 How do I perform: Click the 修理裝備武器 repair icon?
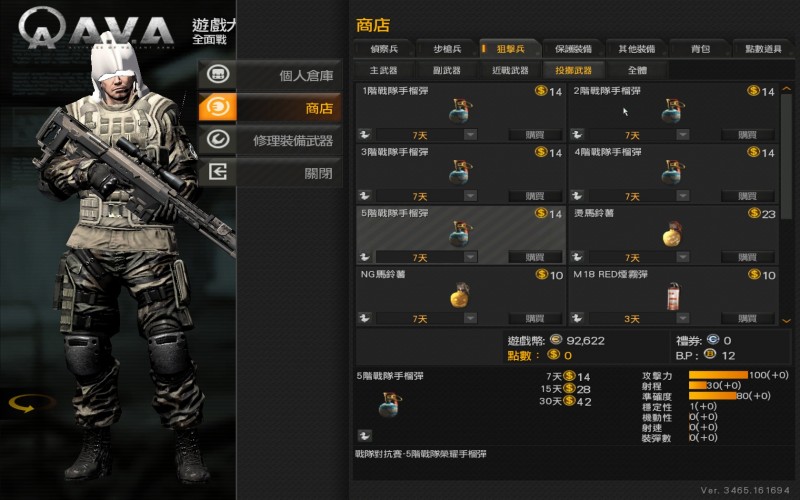pos(218,139)
